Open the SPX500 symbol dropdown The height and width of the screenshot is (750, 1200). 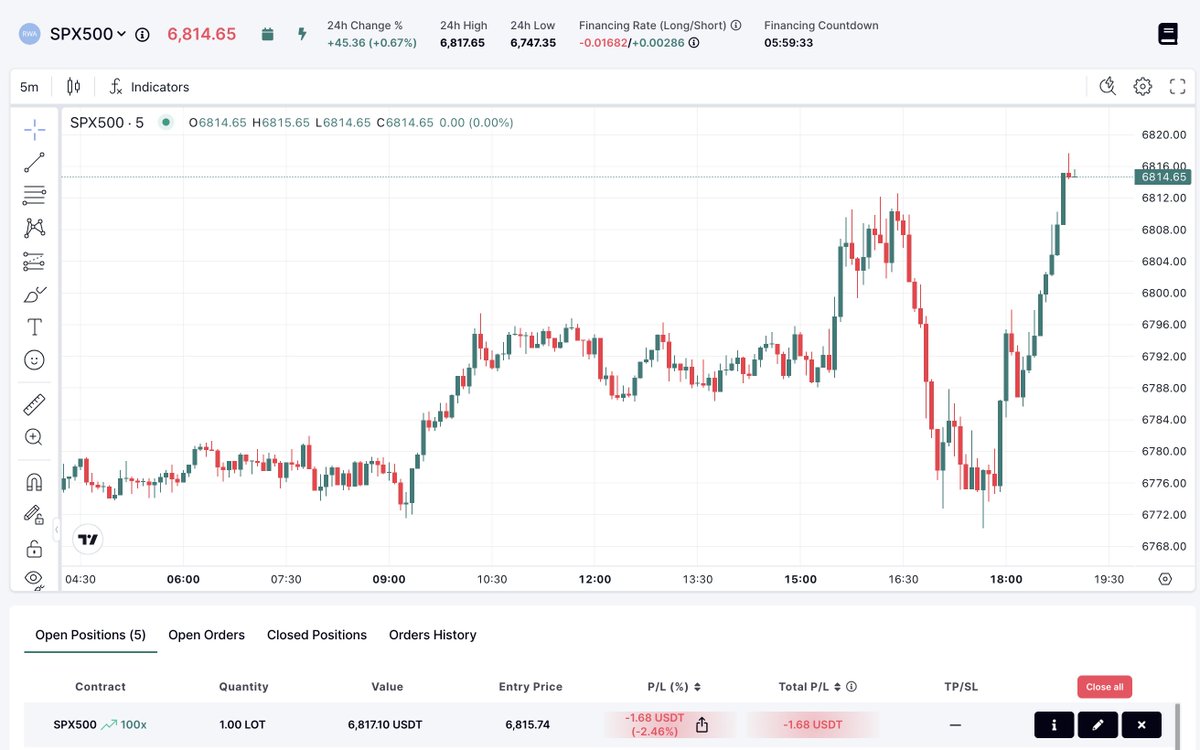pos(89,34)
